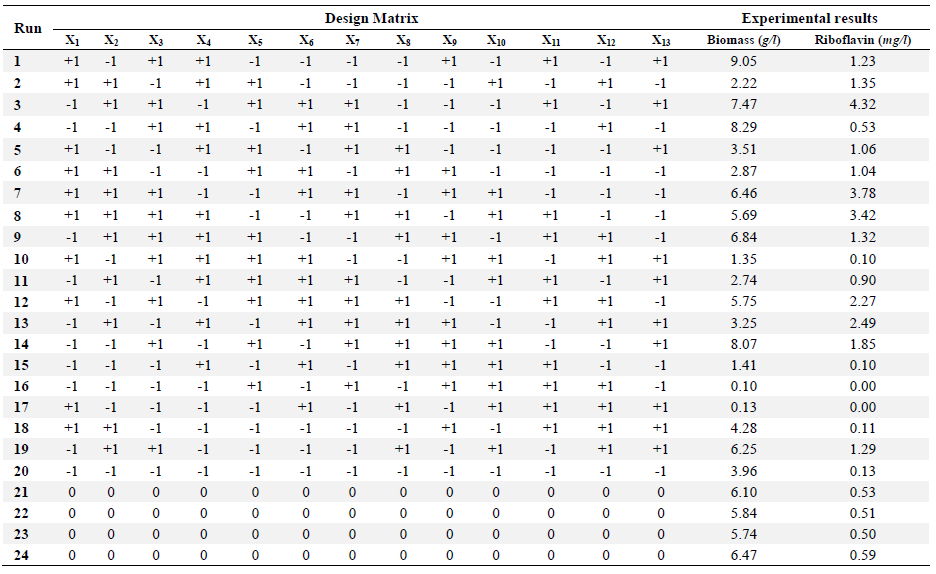Select the Riboflavin (mg/l) column header
The height and width of the screenshot is (574, 936).
tap(863, 41)
